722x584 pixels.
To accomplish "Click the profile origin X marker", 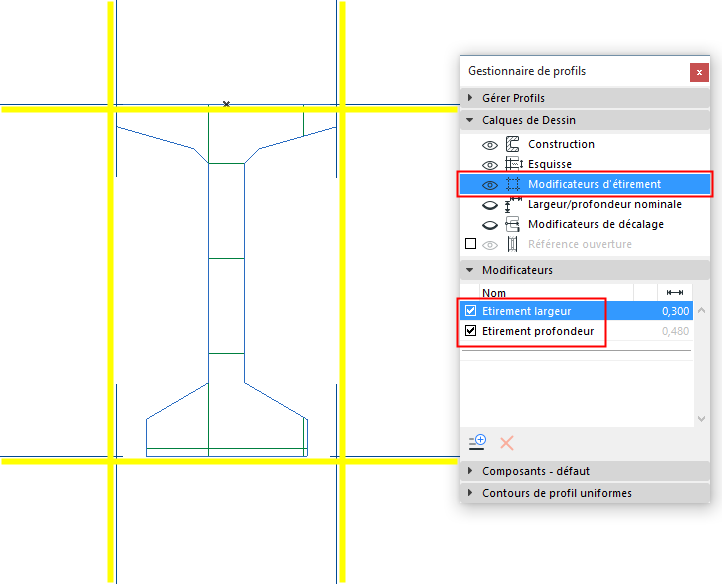I will tap(226, 104).
